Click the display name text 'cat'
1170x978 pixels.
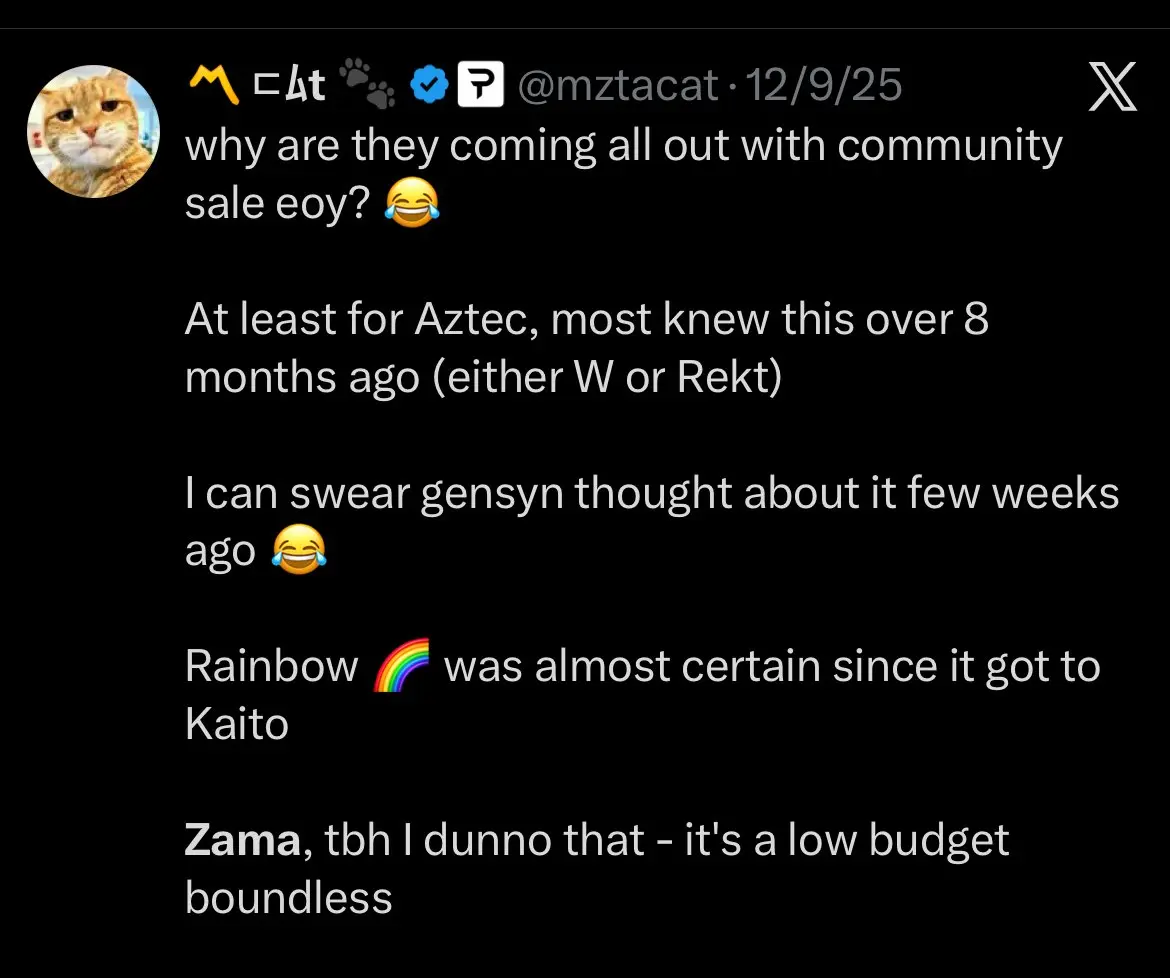point(289,84)
